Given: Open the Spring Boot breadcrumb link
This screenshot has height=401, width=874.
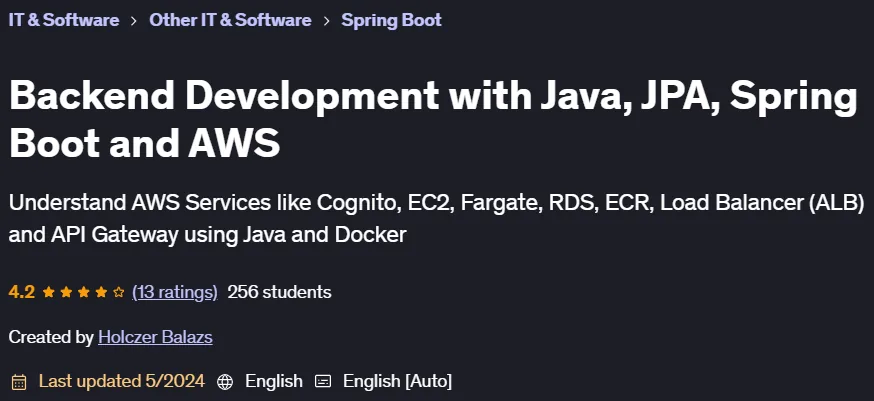Looking at the screenshot, I should [391, 20].
